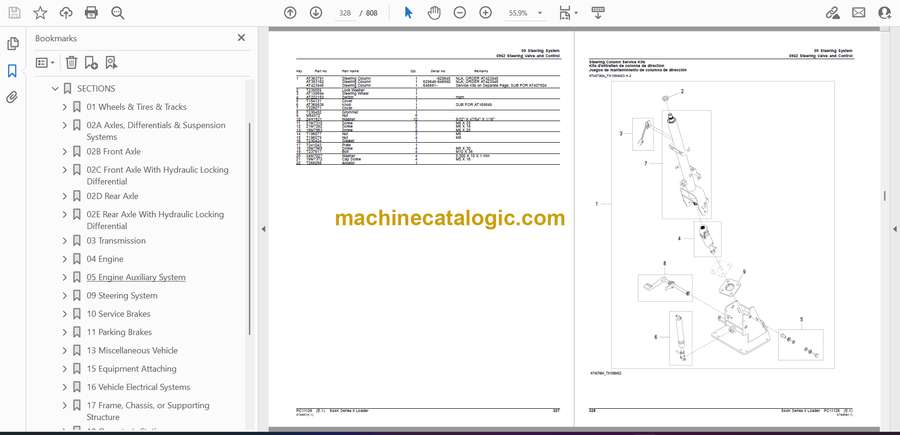Screen dimensions: 900x435
Task: Choose the selection arrow tool
Action: tap(408, 13)
